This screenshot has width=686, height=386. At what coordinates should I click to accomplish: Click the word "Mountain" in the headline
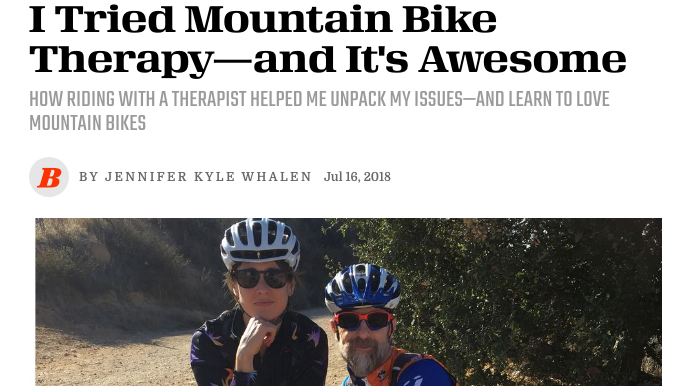(x=289, y=19)
